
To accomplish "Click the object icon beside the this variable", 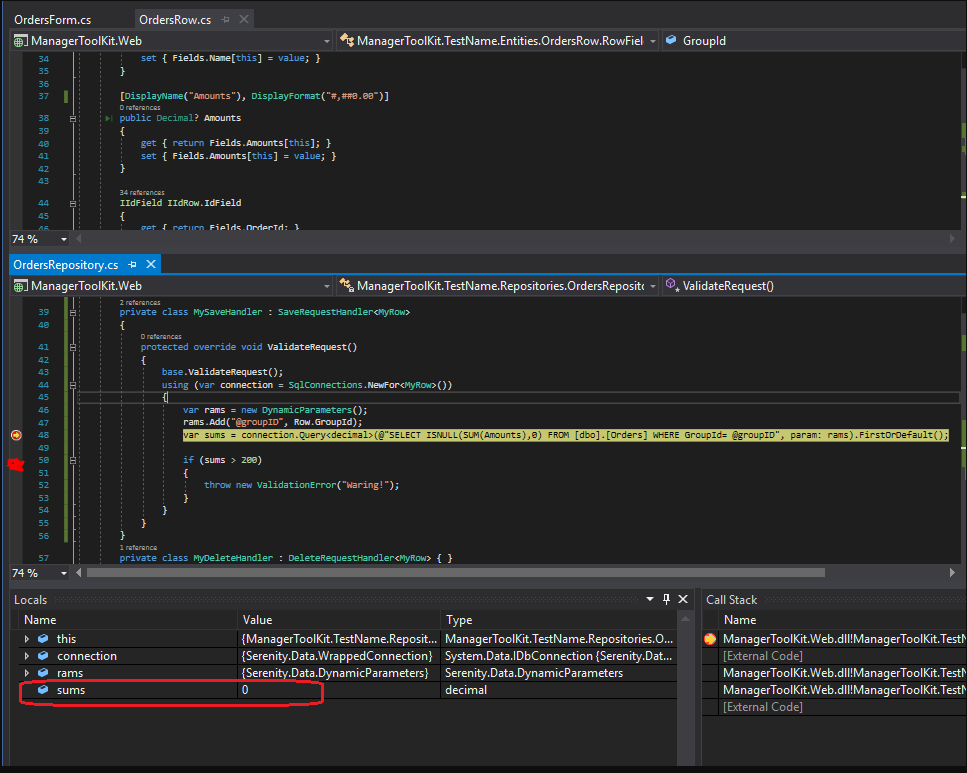I will click(41, 638).
